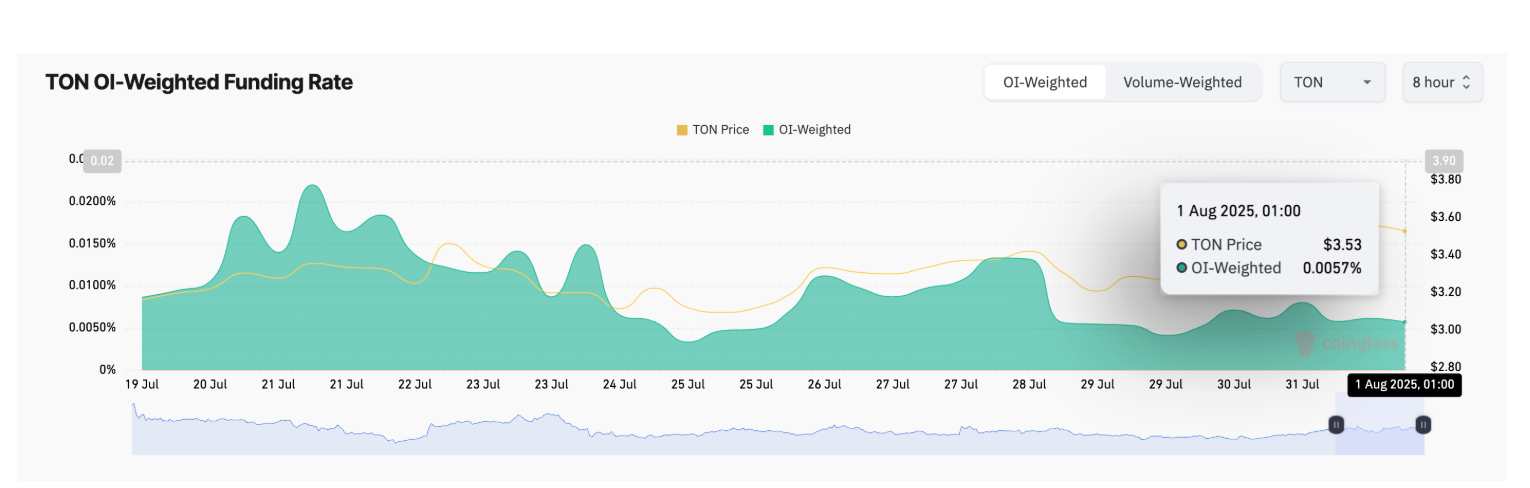Click the green OI-Weighted legend square

[x=768, y=130]
